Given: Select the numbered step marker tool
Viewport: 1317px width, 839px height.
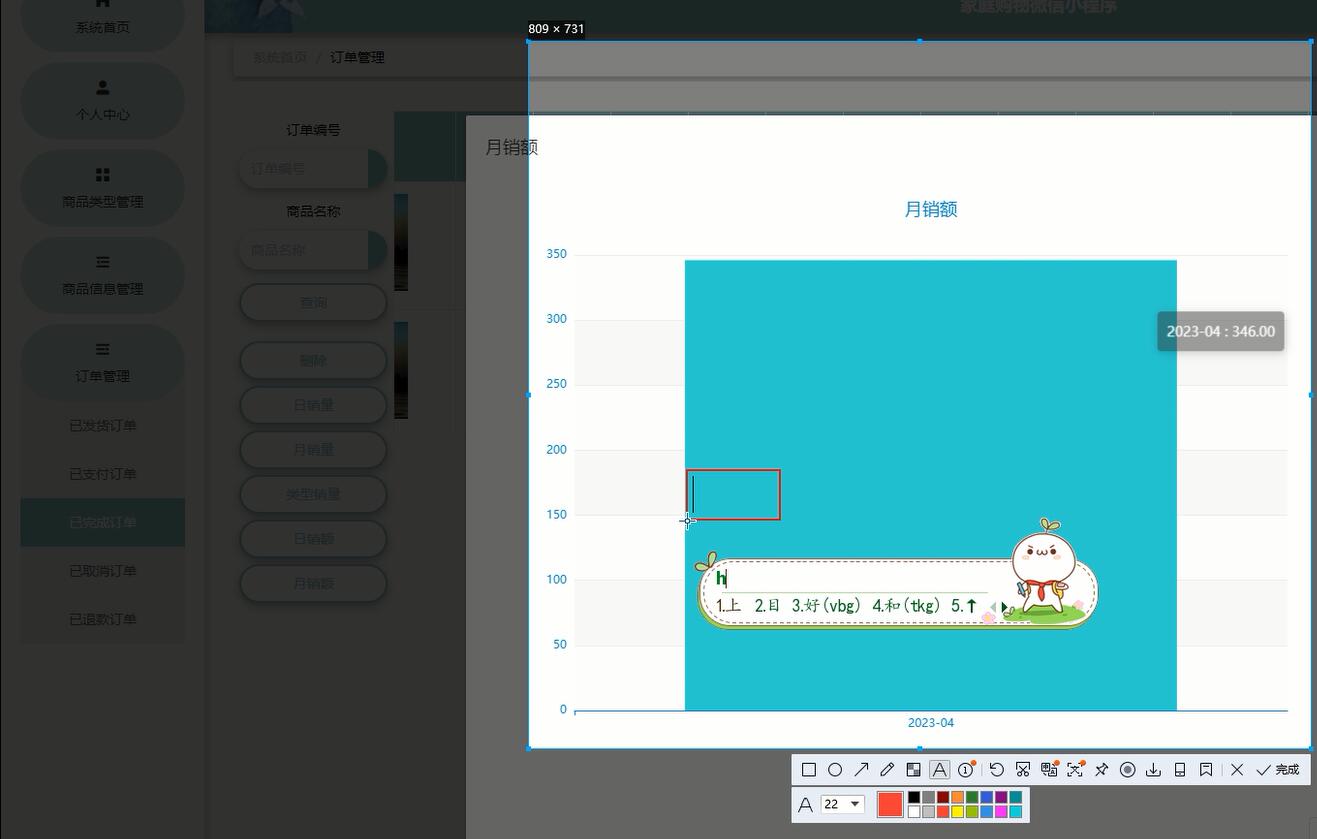Looking at the screenshot, I should coord(965,769).
